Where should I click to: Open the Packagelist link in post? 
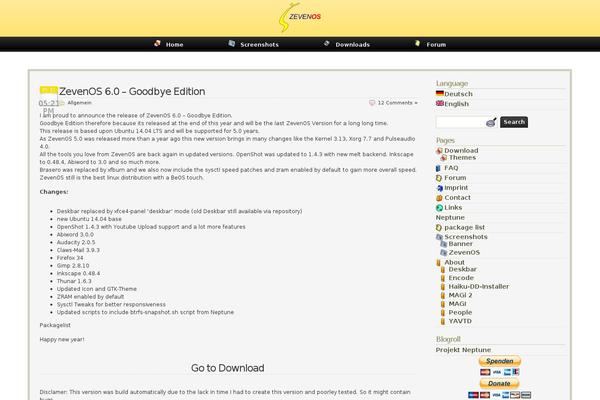55,325
